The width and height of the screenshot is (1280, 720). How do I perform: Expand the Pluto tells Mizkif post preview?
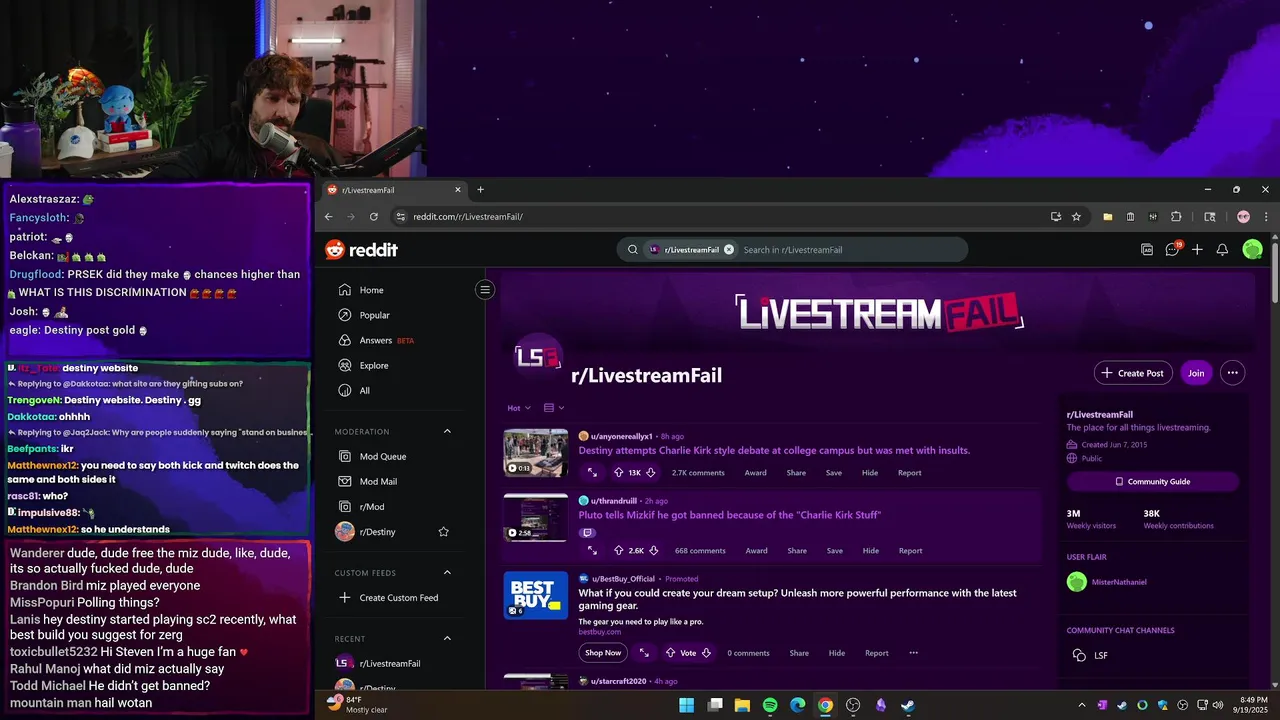(x=592, y=551)
